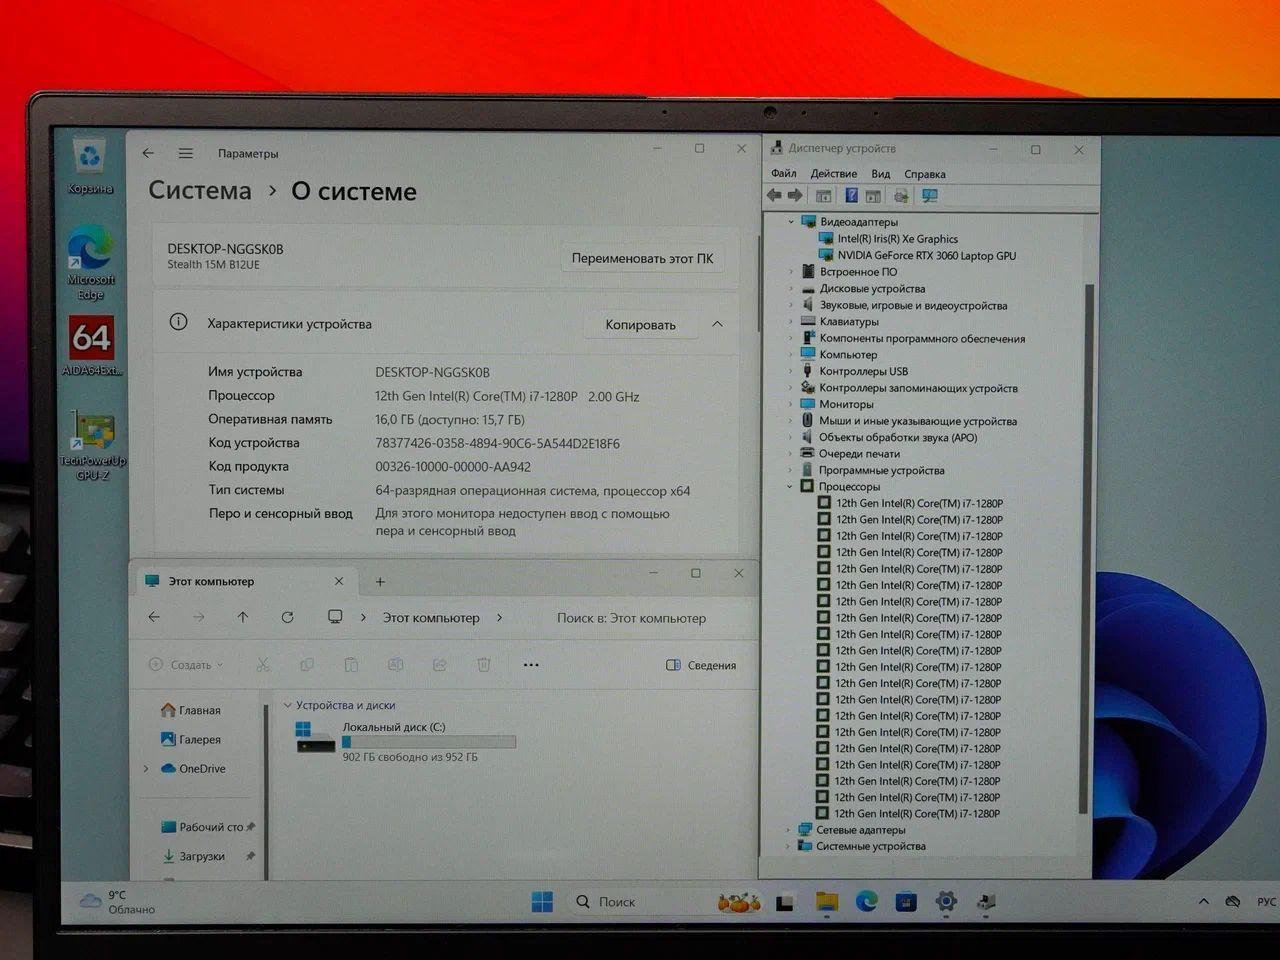The height and width of the screenshot is (960, 1280).
Task: Expand the Сетевые адаптеры node
Action: tap(788, 829)
